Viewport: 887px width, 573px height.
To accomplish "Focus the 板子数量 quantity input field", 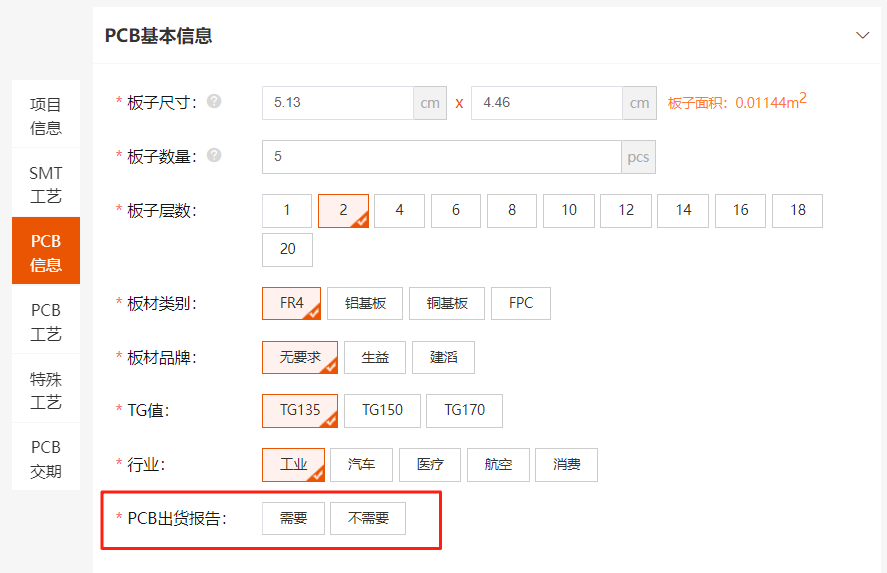I will coord(441,157).
